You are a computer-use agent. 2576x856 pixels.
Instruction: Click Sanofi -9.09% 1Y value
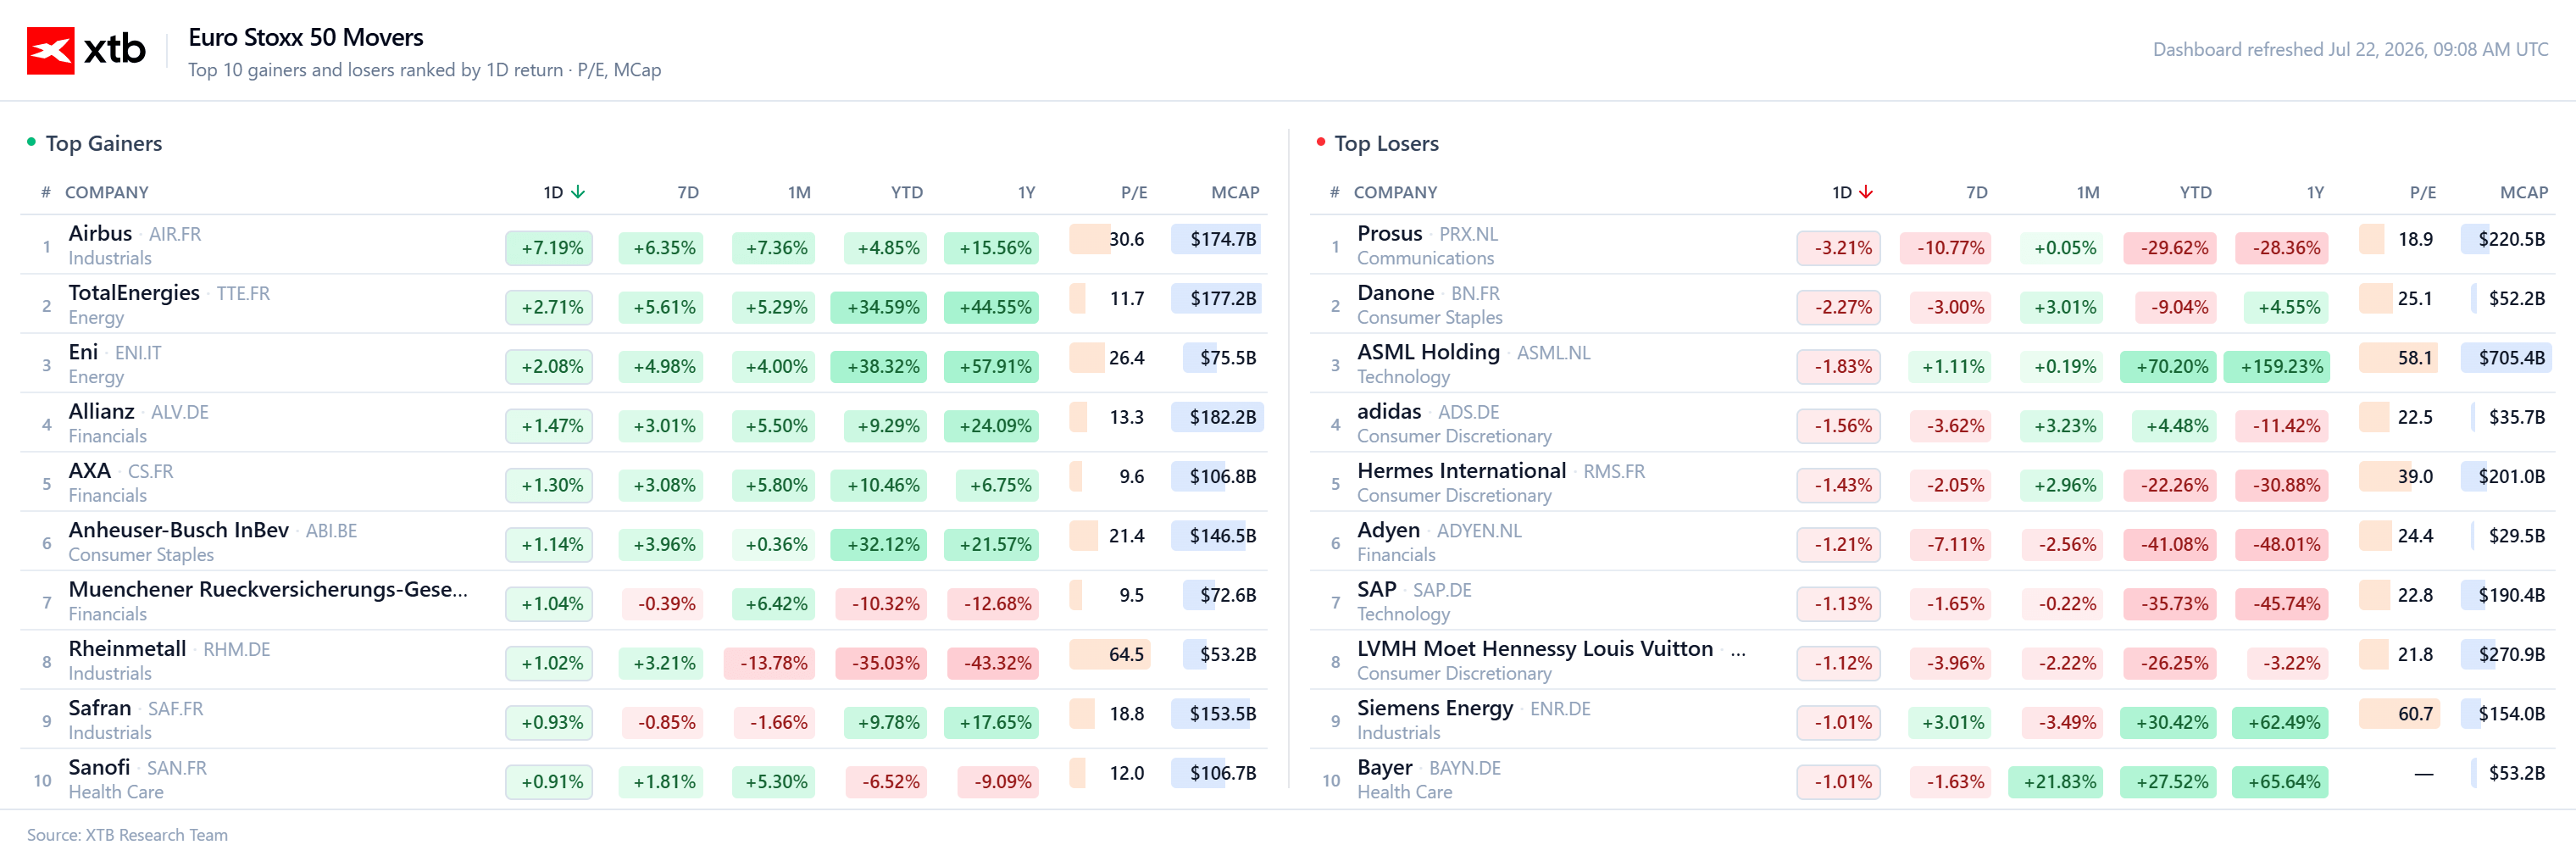tap(999, 781)
